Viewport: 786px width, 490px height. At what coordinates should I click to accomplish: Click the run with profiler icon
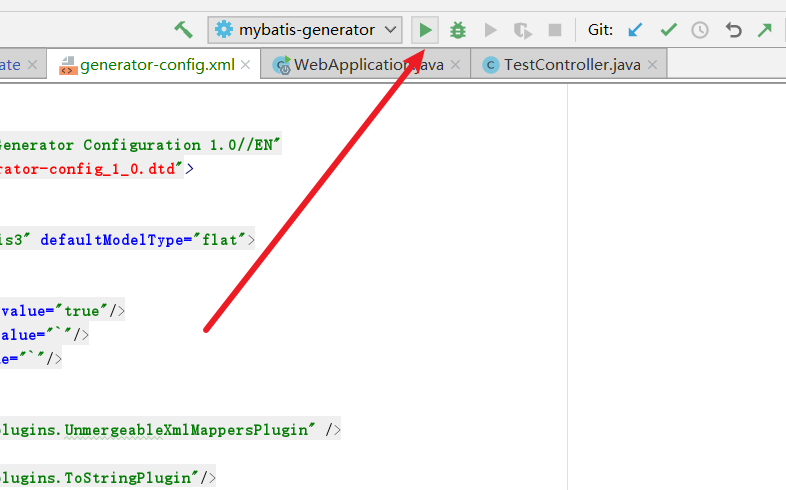[522, 30]
